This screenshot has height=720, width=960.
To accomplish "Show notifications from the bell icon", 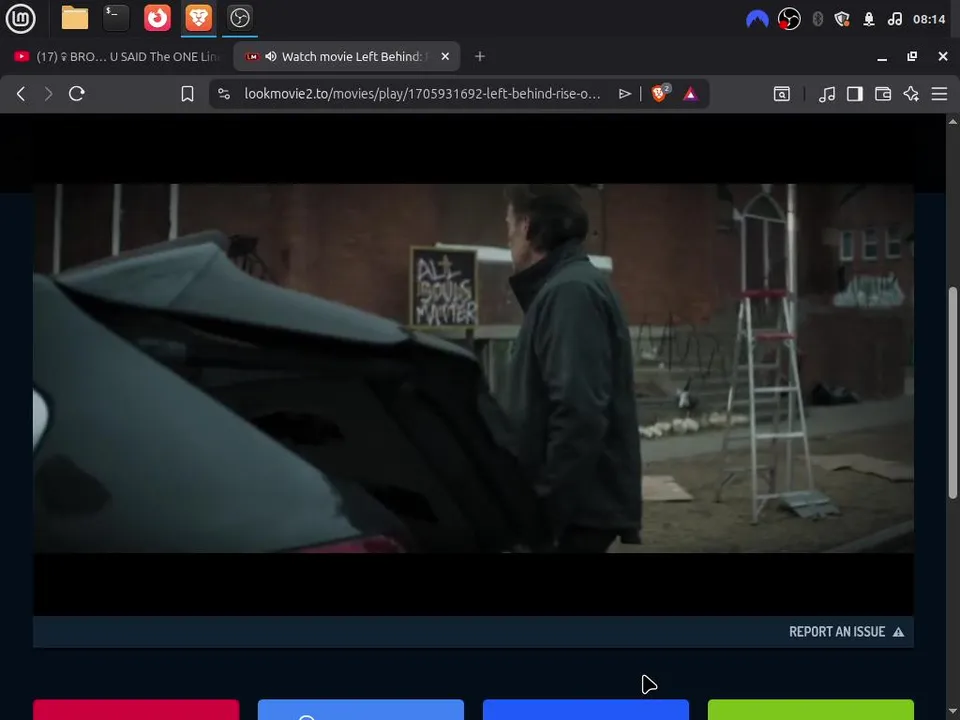I will 869,19.
